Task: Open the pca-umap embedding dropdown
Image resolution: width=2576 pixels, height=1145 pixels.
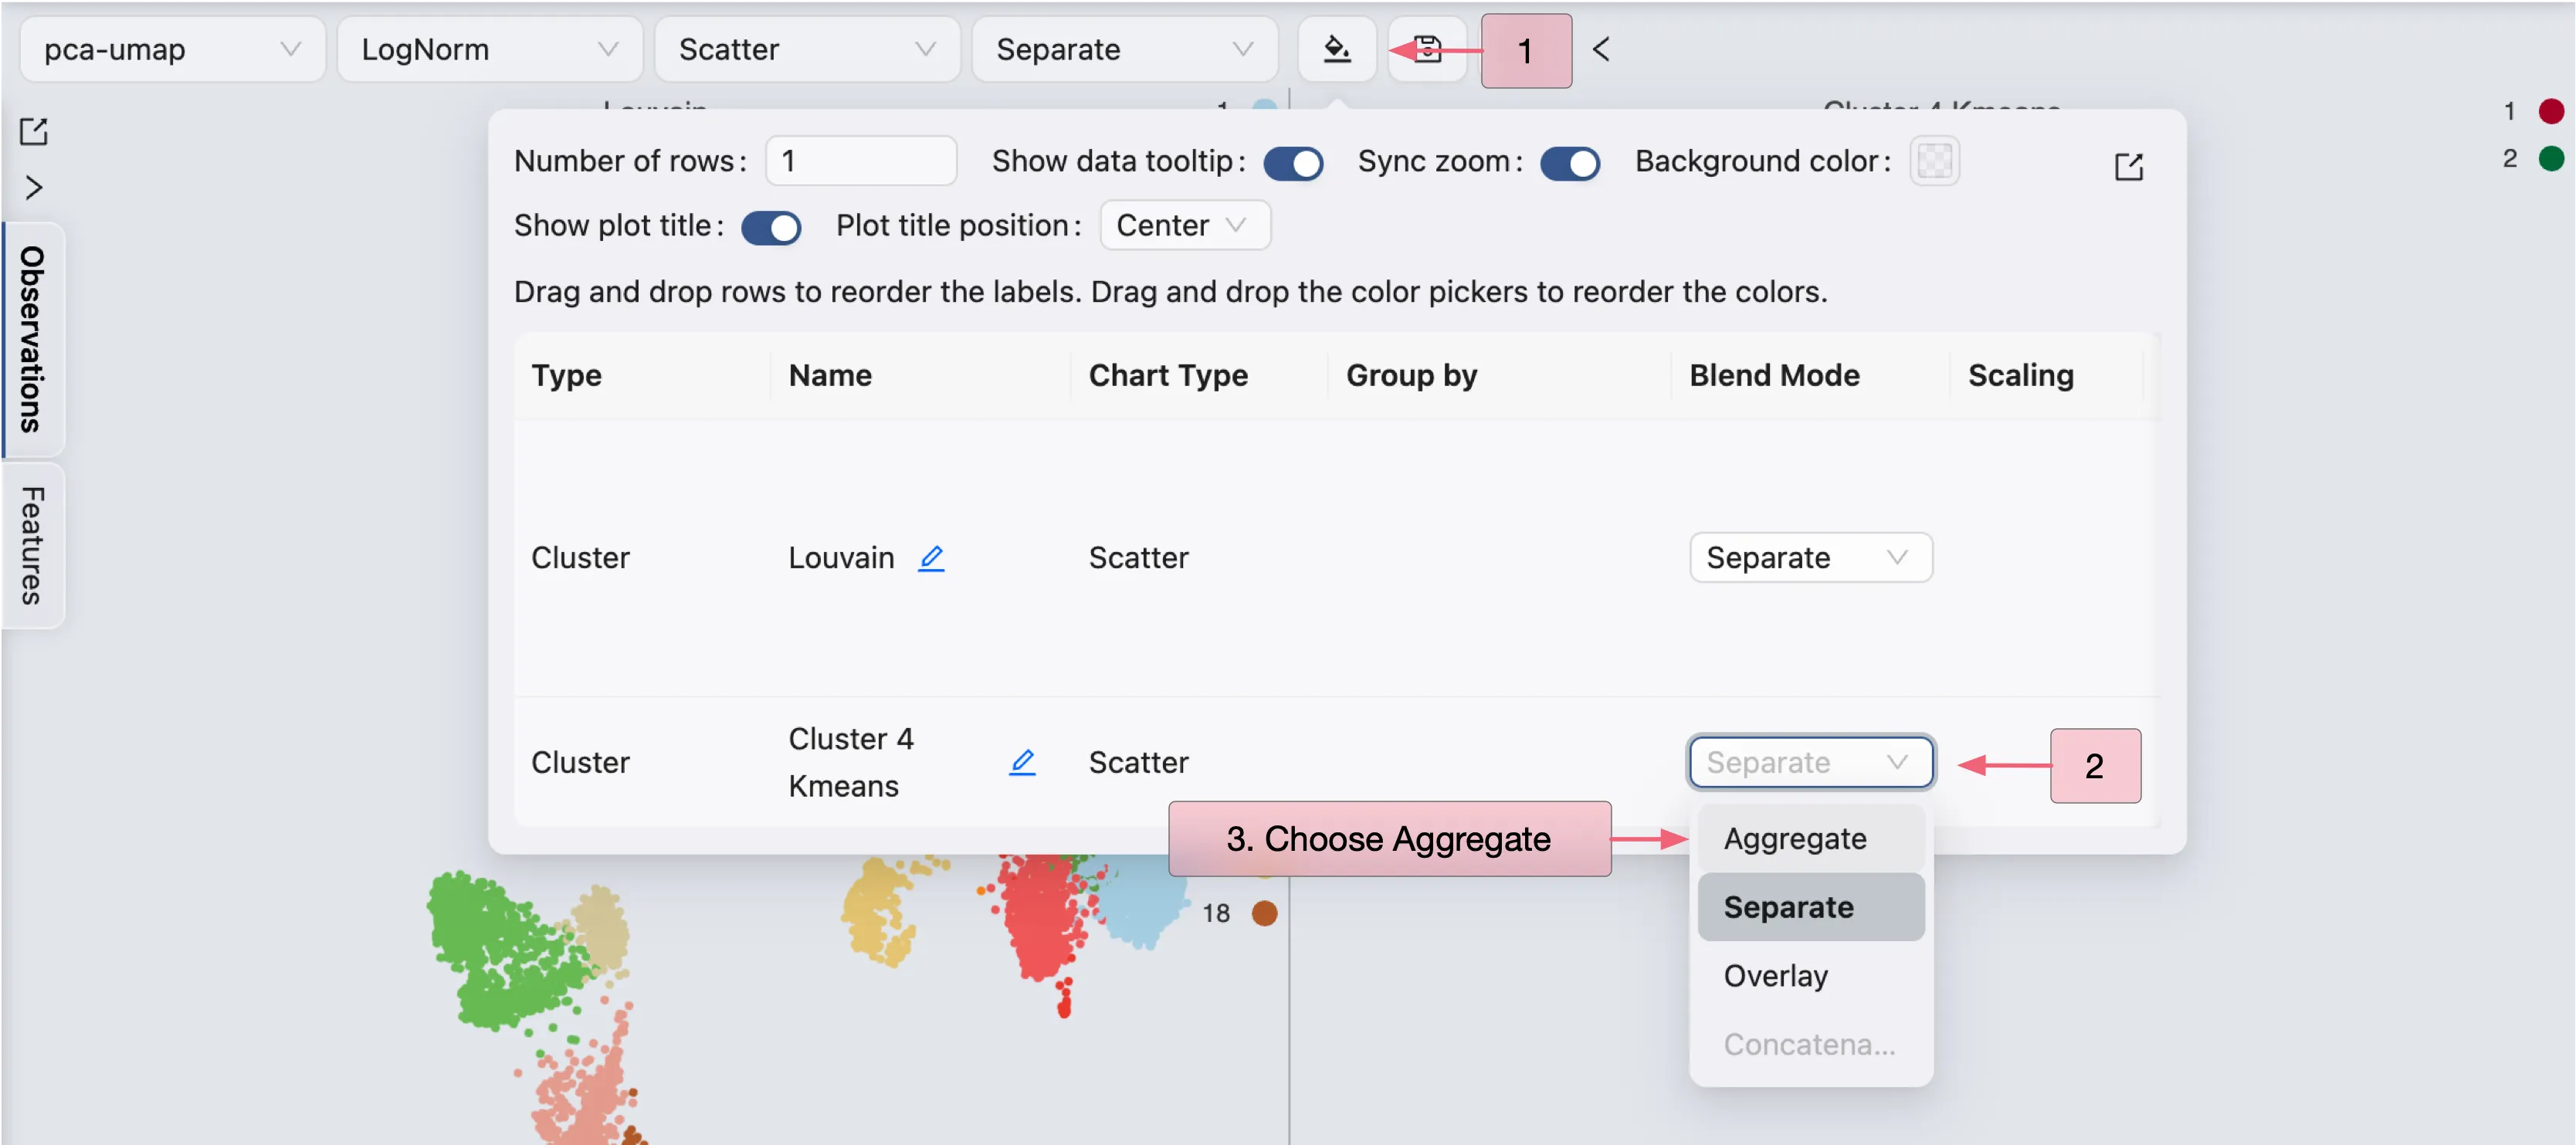Action: 172,49
